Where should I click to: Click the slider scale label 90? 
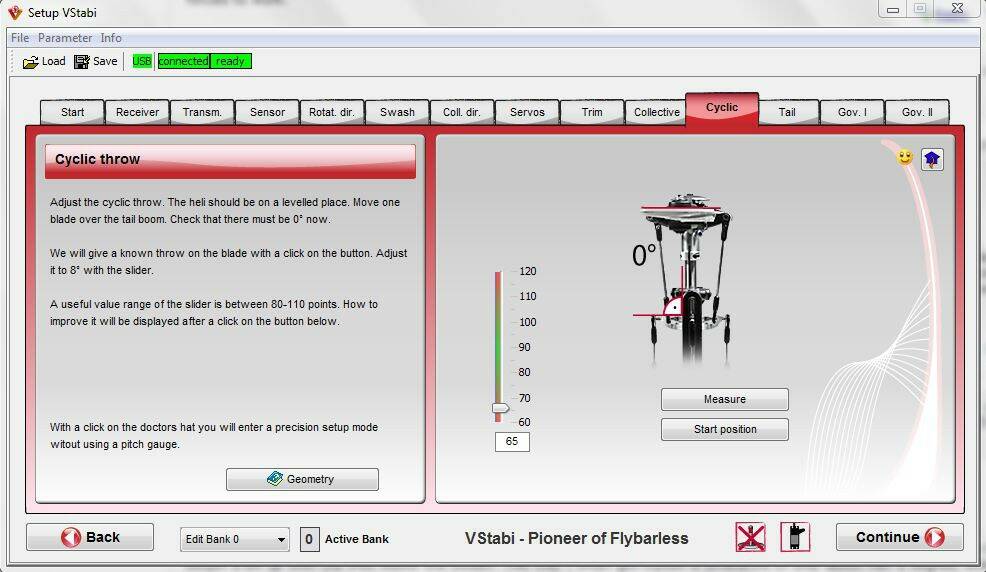pos(524,347)
